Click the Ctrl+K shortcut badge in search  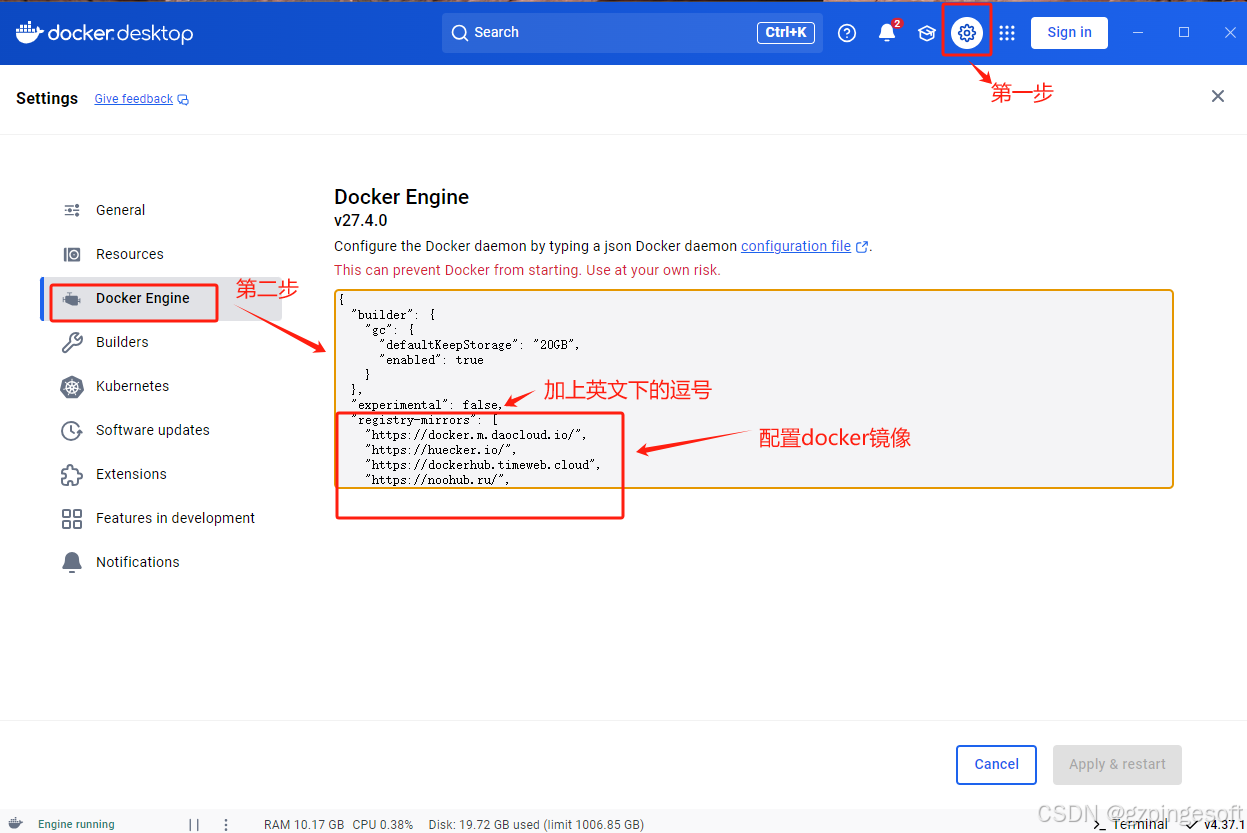(x=785, y=33)
